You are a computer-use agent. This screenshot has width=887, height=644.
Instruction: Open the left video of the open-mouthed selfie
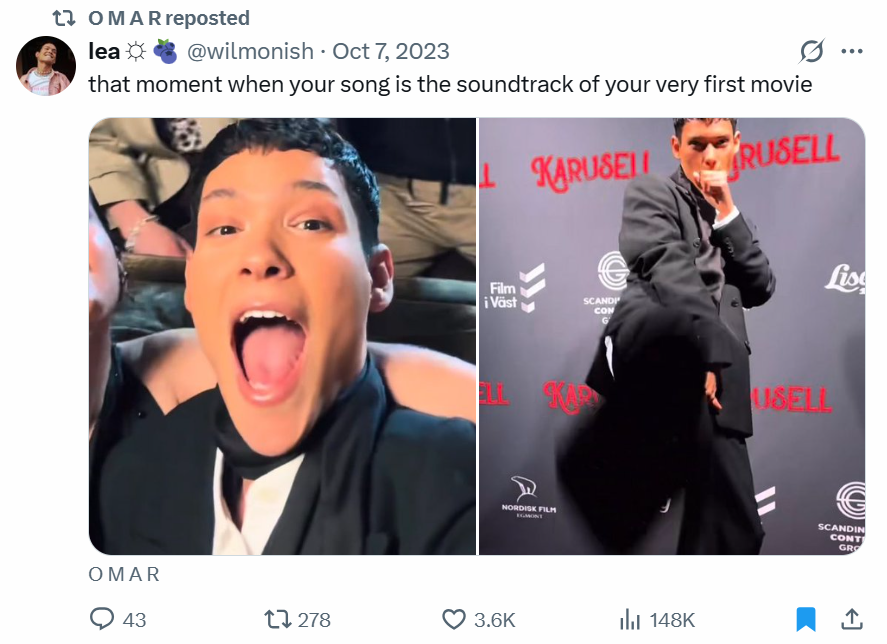point(282,336)
